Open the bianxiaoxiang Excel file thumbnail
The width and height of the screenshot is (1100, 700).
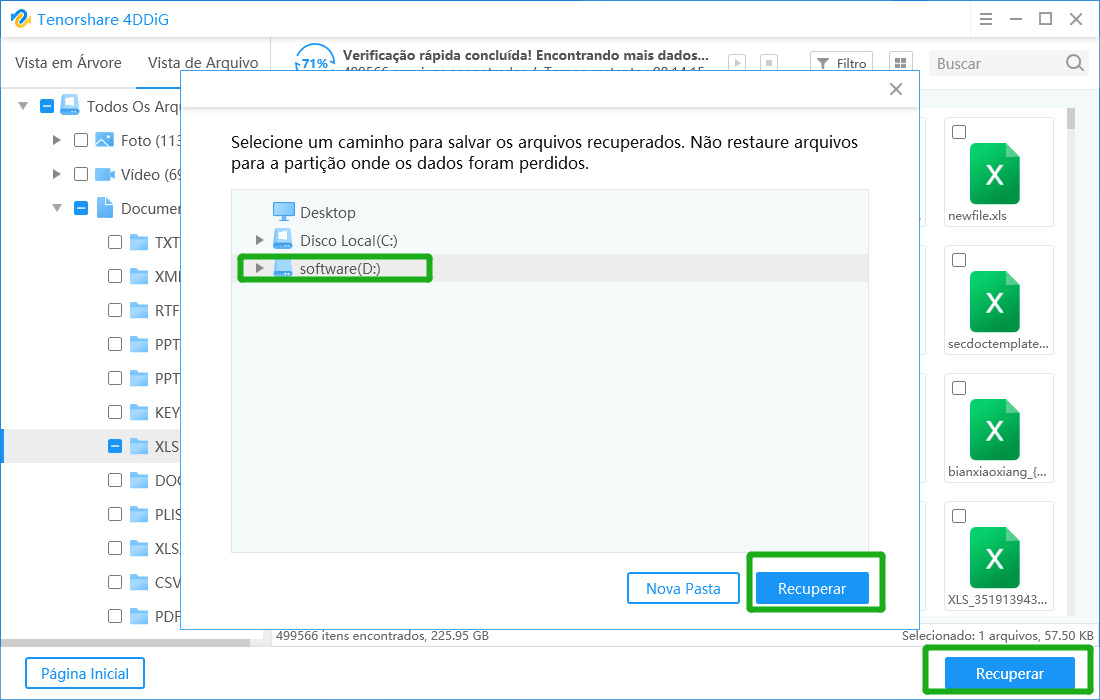994,429
